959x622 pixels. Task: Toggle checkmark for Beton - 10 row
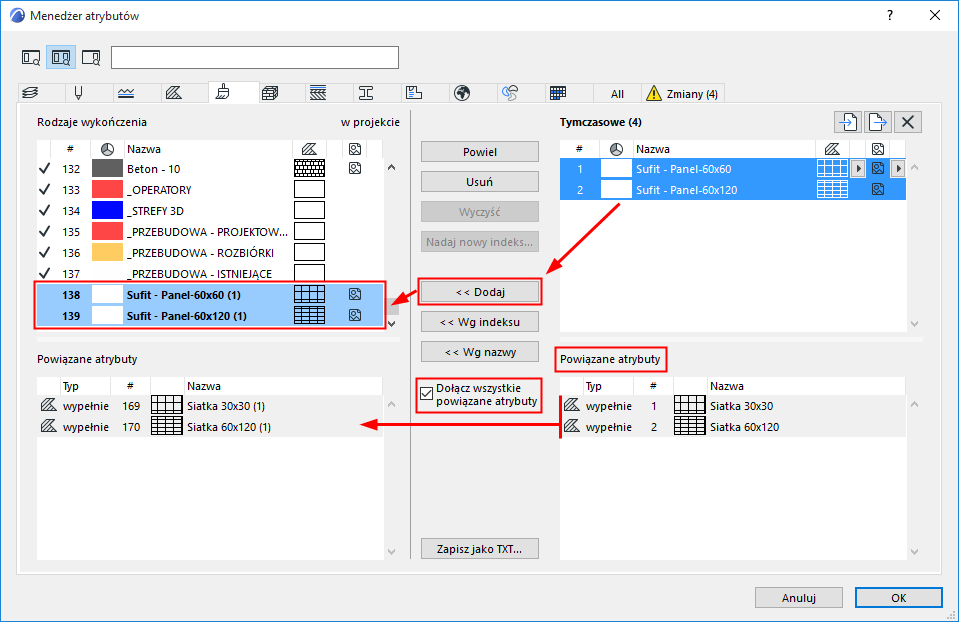tap(45, 169)
